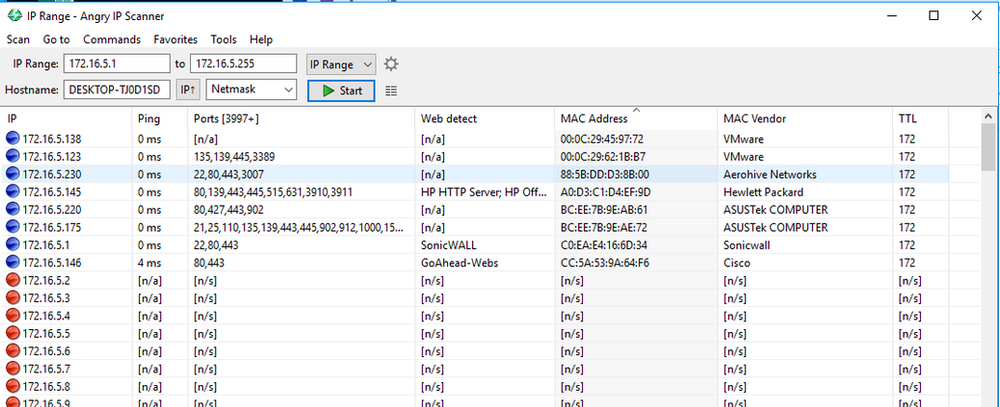The height and width of the screenshot is (407, 1000).
Task: Select the red status icon for 172.16.5.6
Action: 13,351
